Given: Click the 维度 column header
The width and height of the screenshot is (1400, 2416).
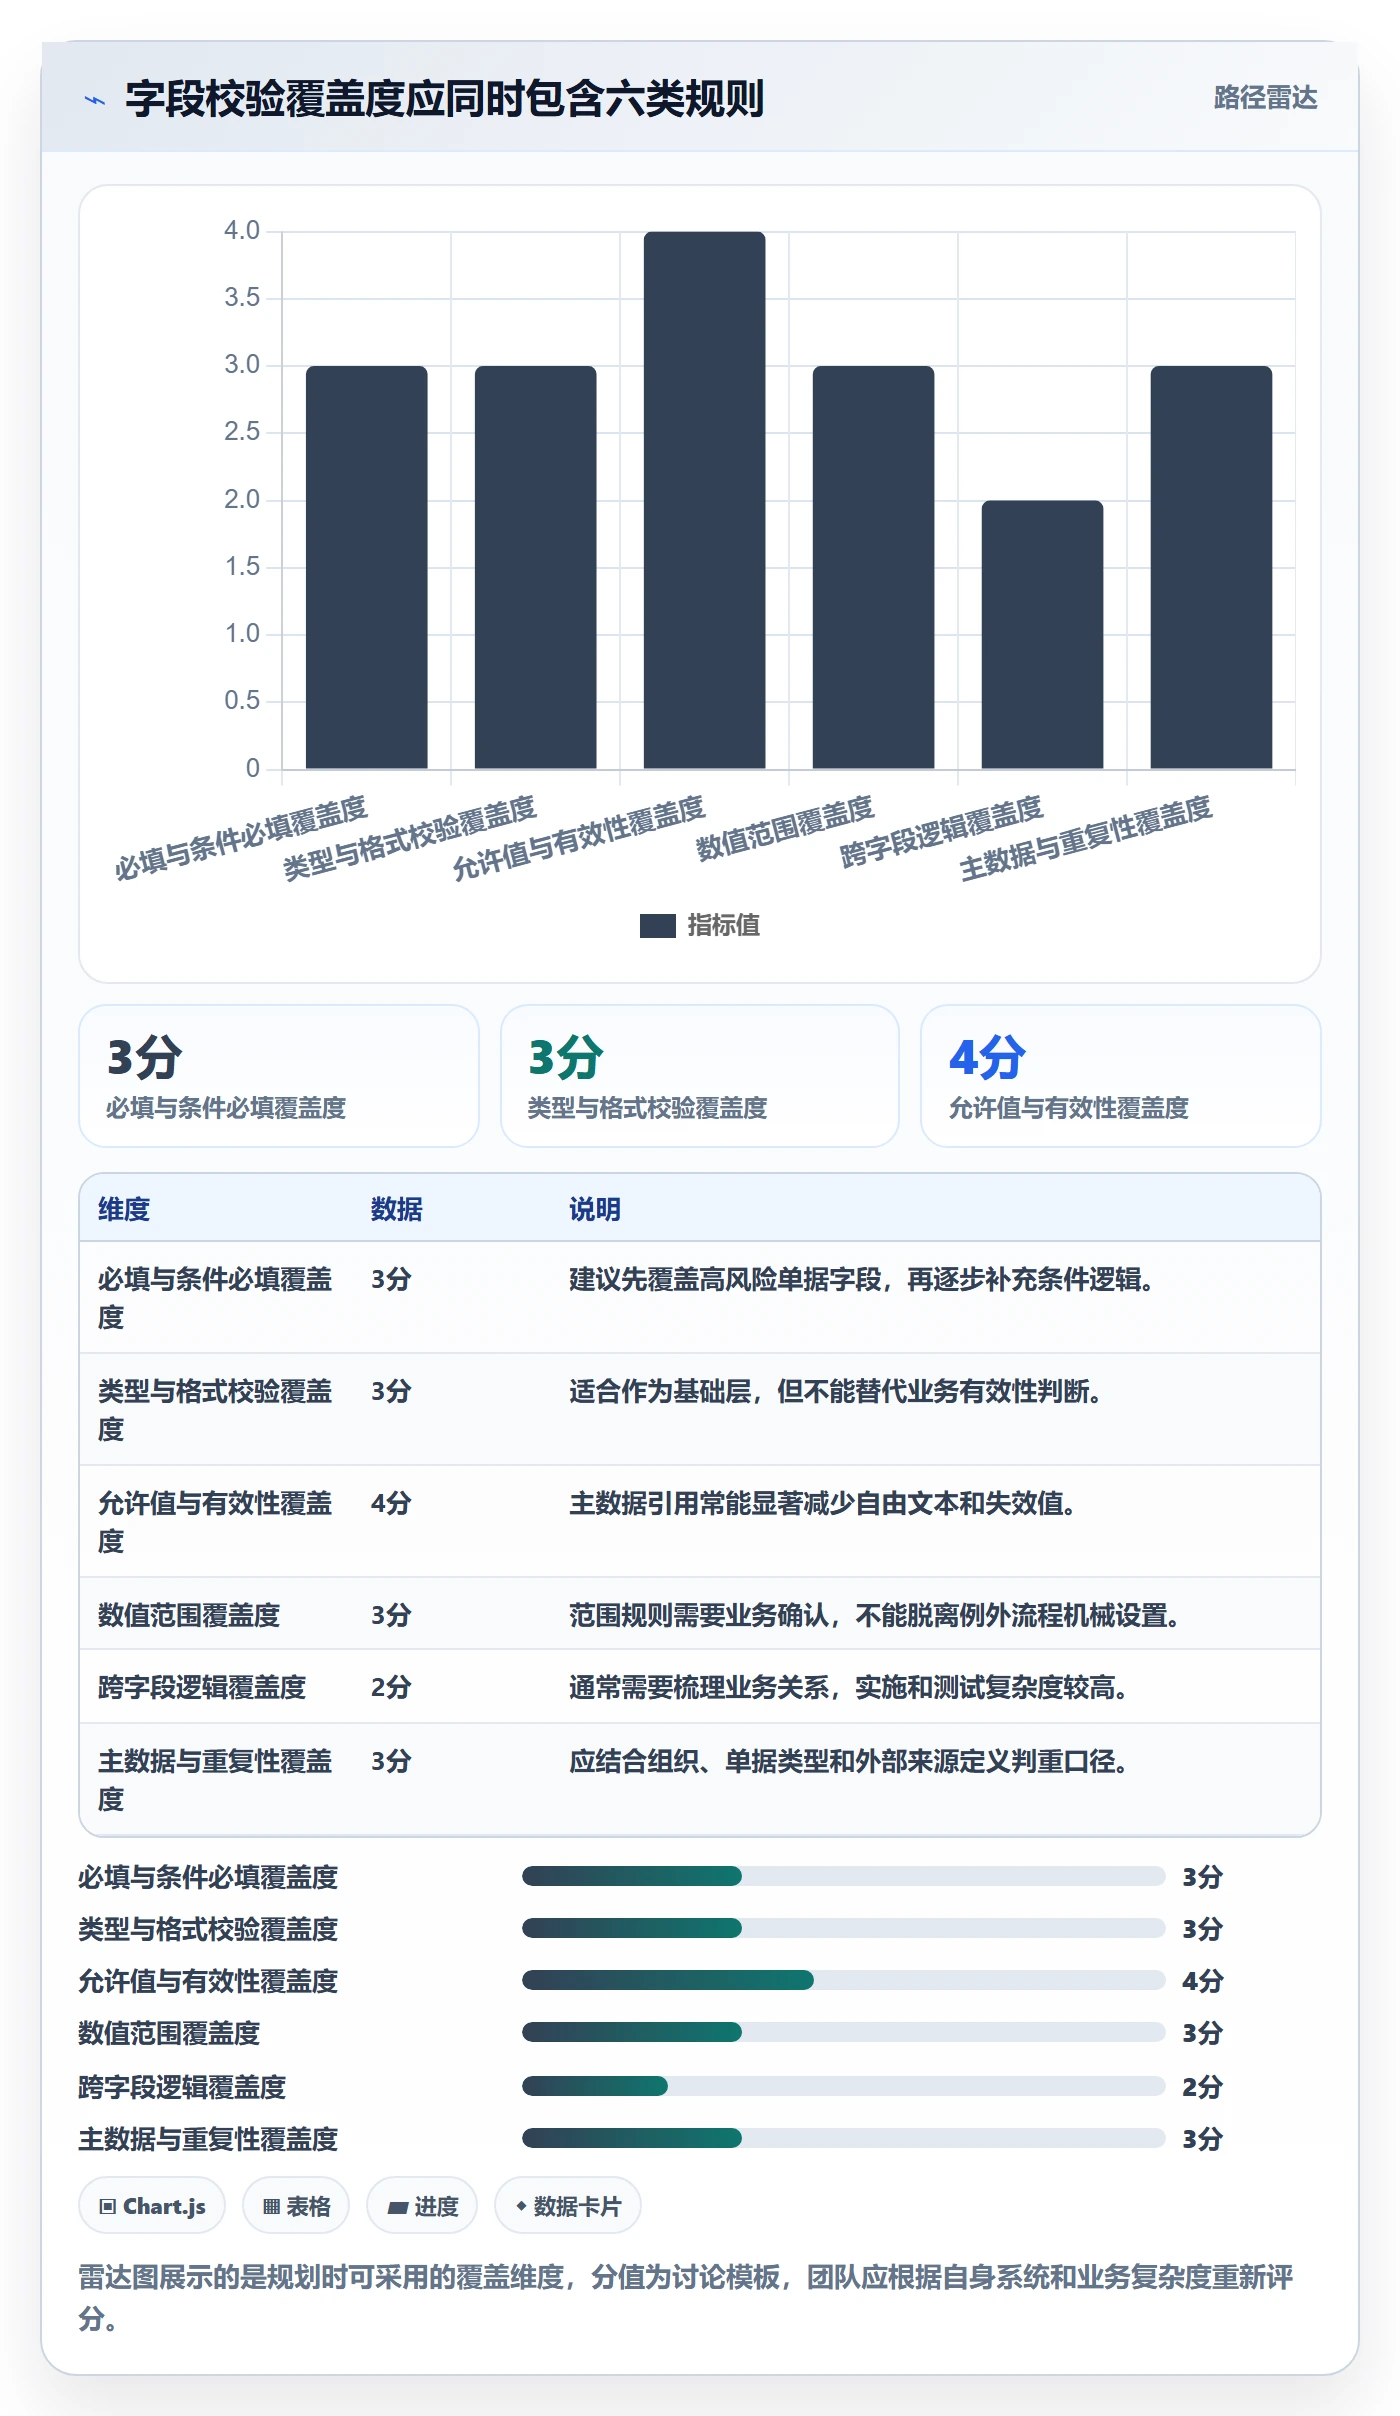Looking at the screenshot, I should pos(124,1209).
